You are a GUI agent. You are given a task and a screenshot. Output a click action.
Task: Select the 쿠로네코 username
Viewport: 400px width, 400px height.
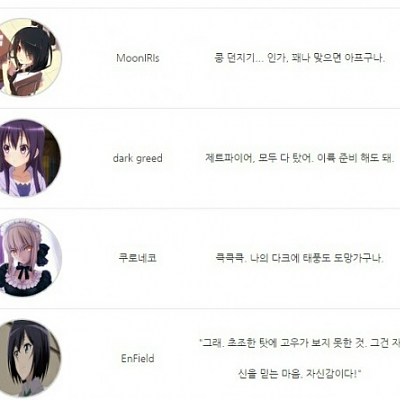point(138,258)
